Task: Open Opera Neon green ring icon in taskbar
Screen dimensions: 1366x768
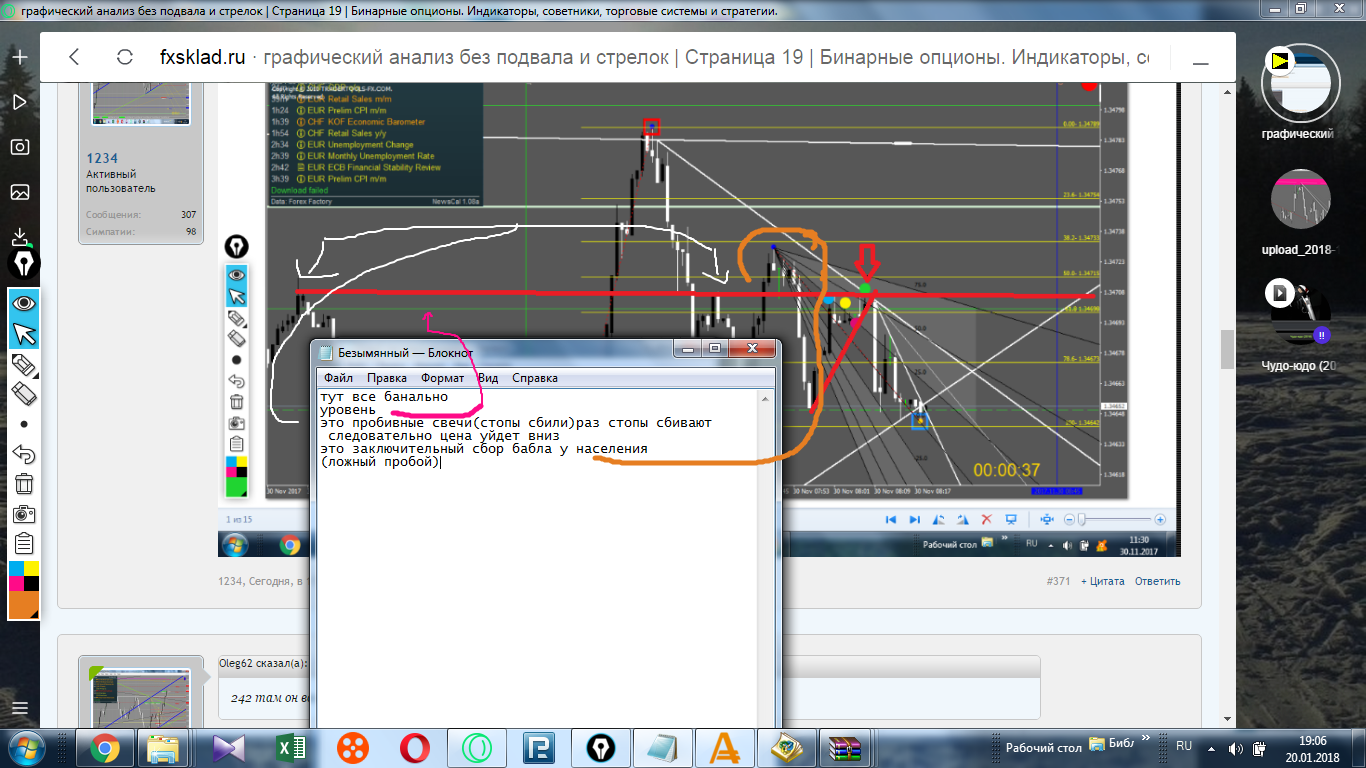Action: [476, 748]
